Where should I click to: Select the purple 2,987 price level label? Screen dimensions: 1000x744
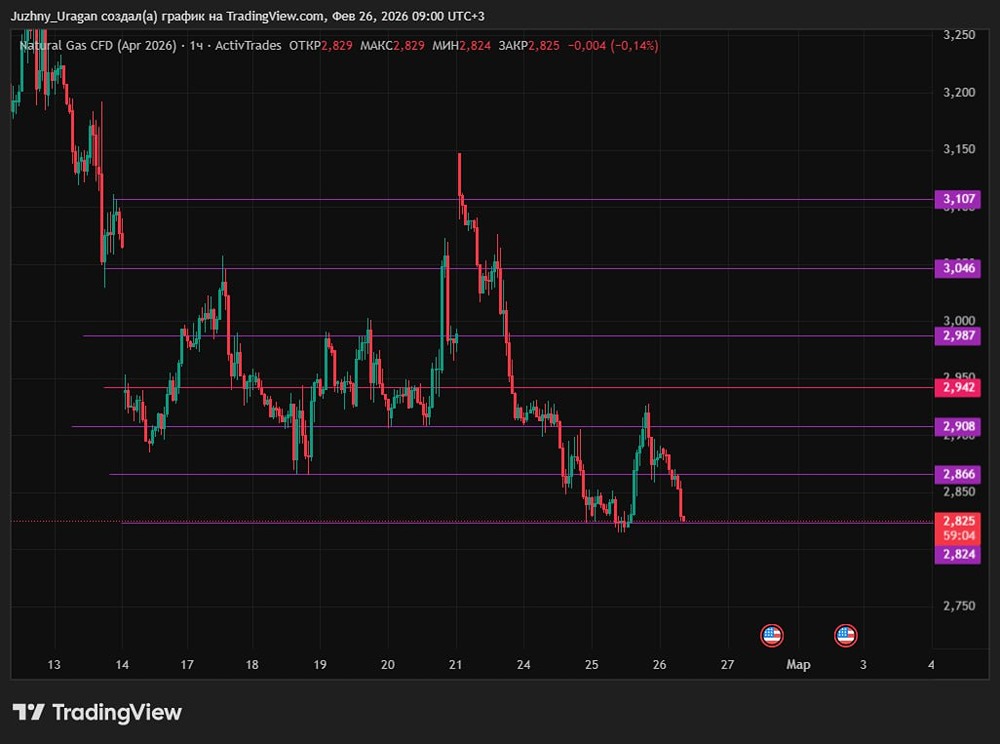coord(958,335)
